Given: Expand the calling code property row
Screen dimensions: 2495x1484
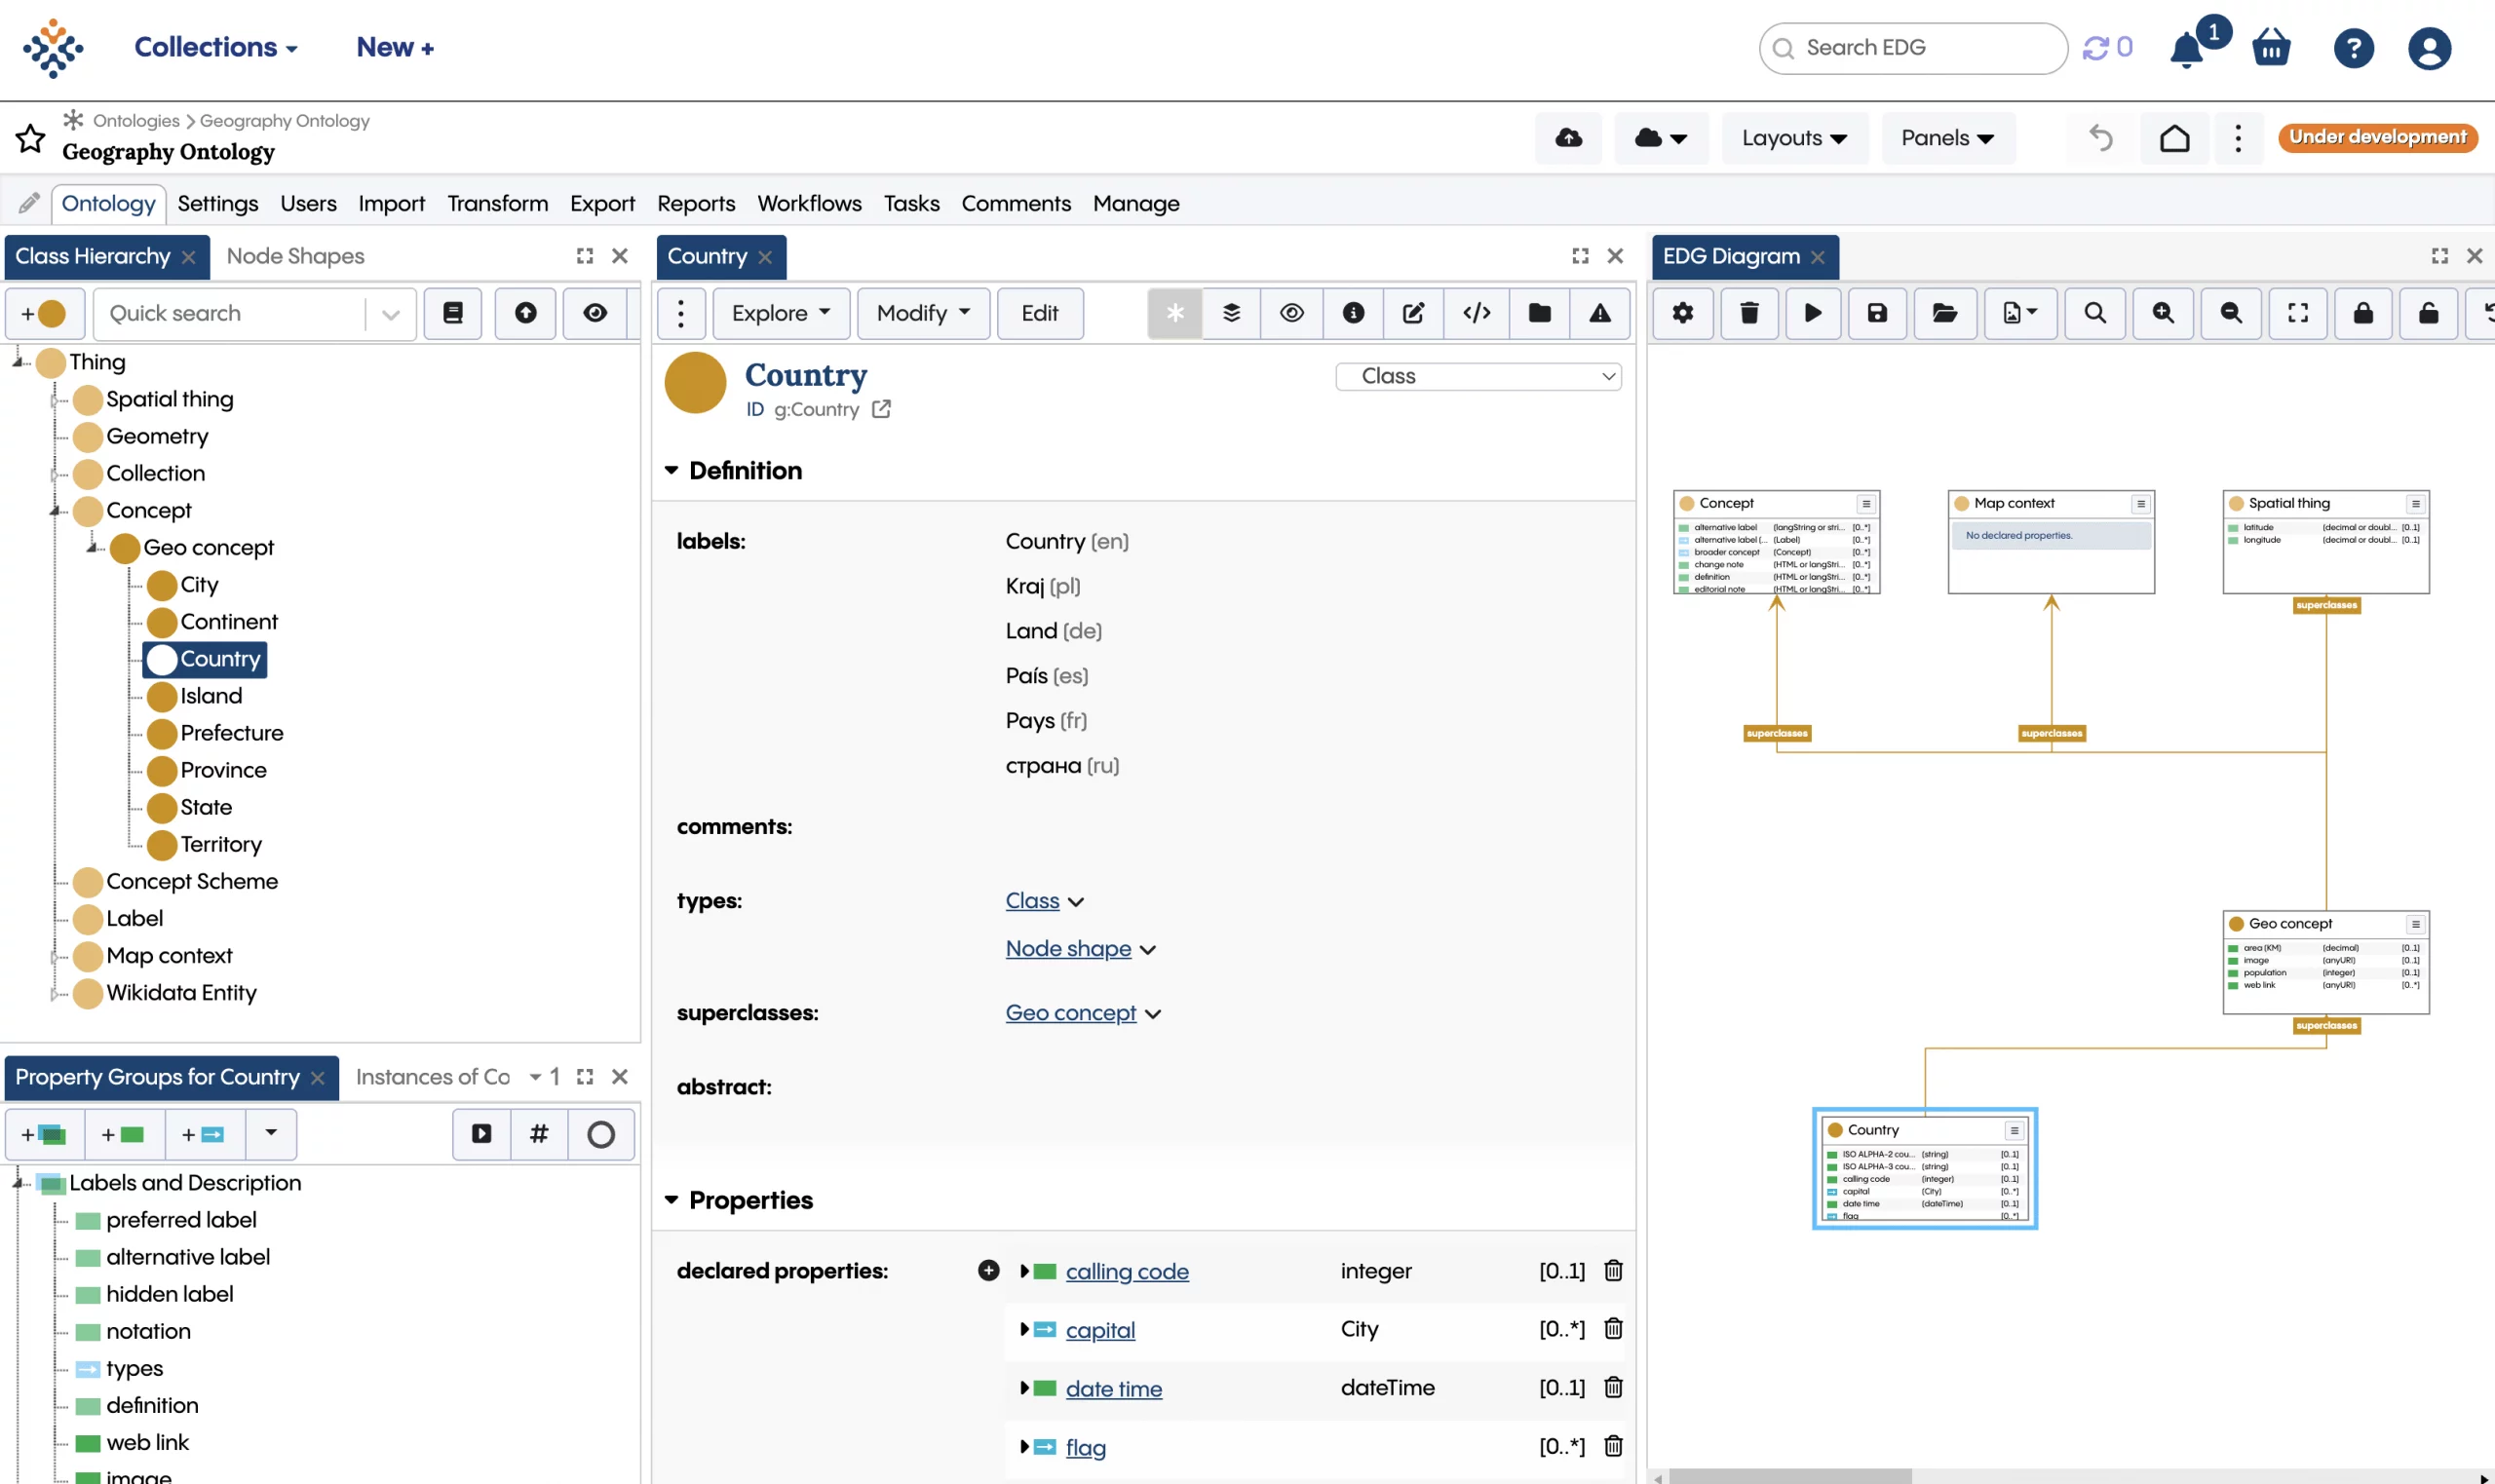Looking at the screenshot, I should [x=1024, y=1271].
